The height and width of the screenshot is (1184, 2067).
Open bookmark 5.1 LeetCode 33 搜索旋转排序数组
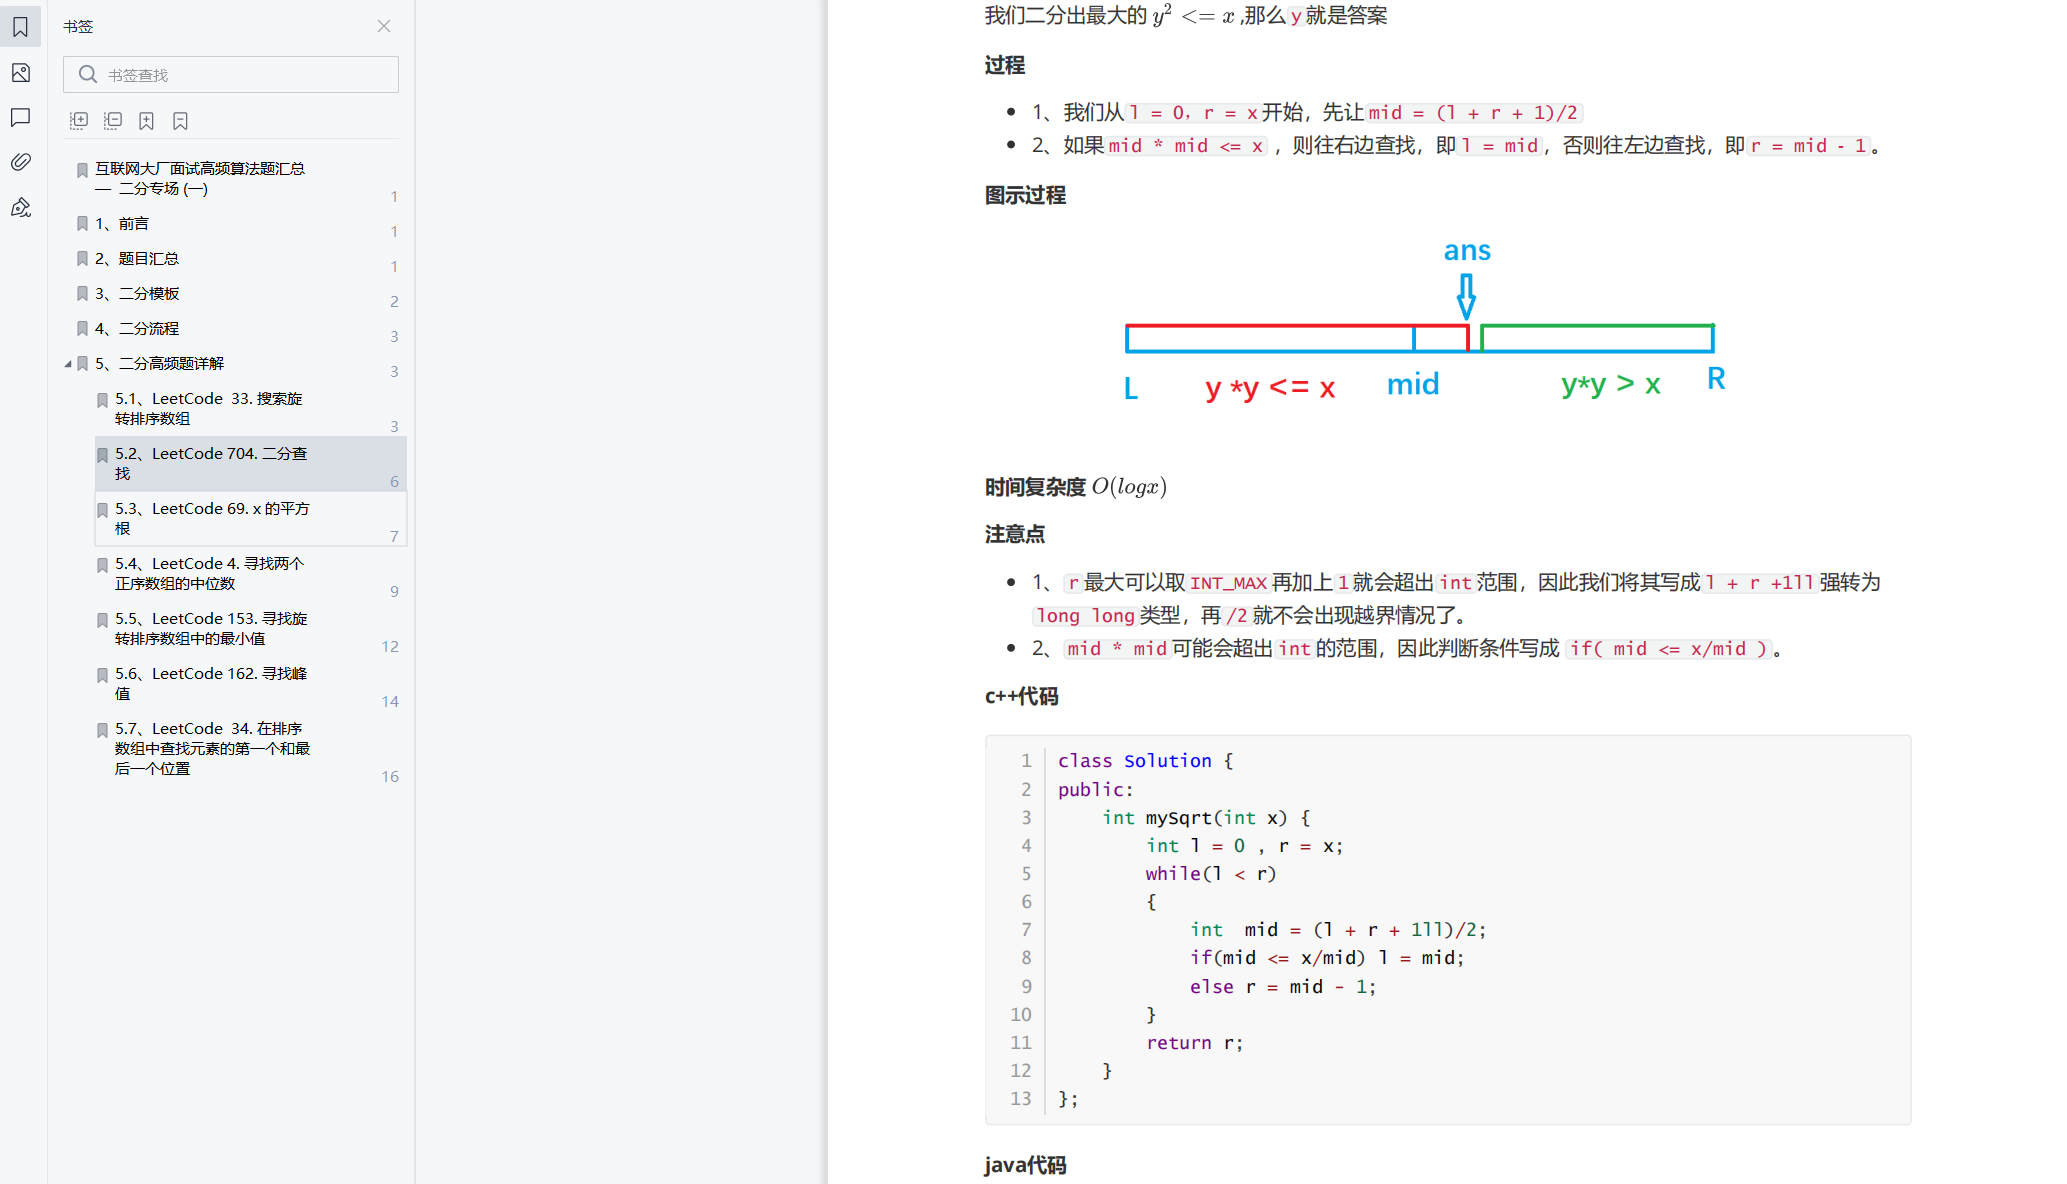click(x=208, y=408)
